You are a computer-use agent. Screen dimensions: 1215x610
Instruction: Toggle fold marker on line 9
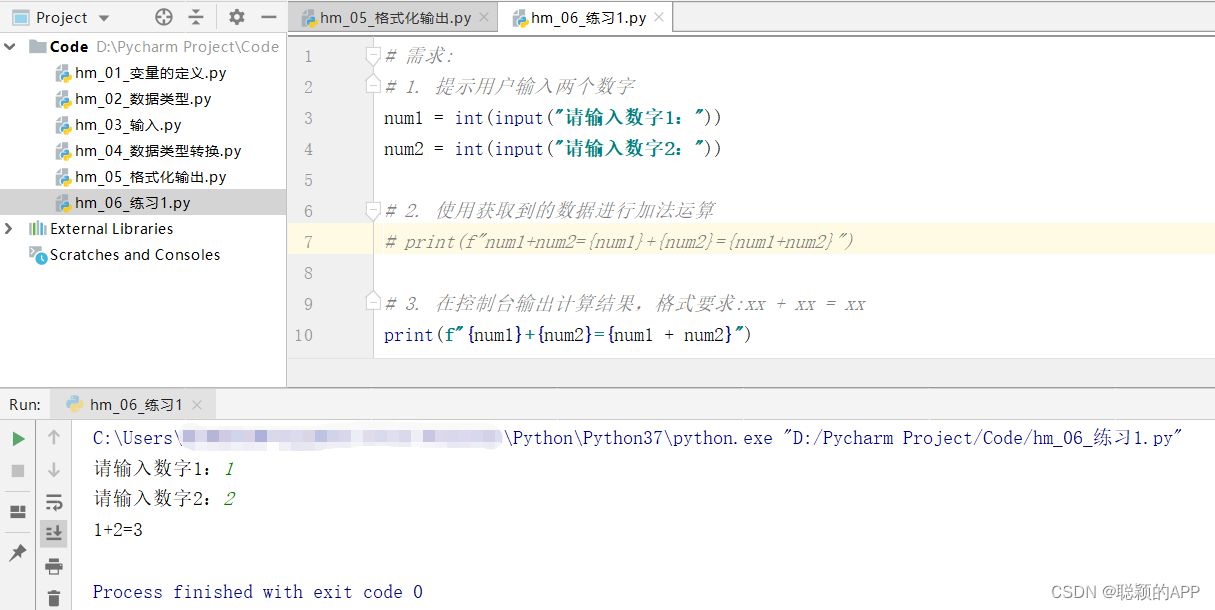[373, 302]
